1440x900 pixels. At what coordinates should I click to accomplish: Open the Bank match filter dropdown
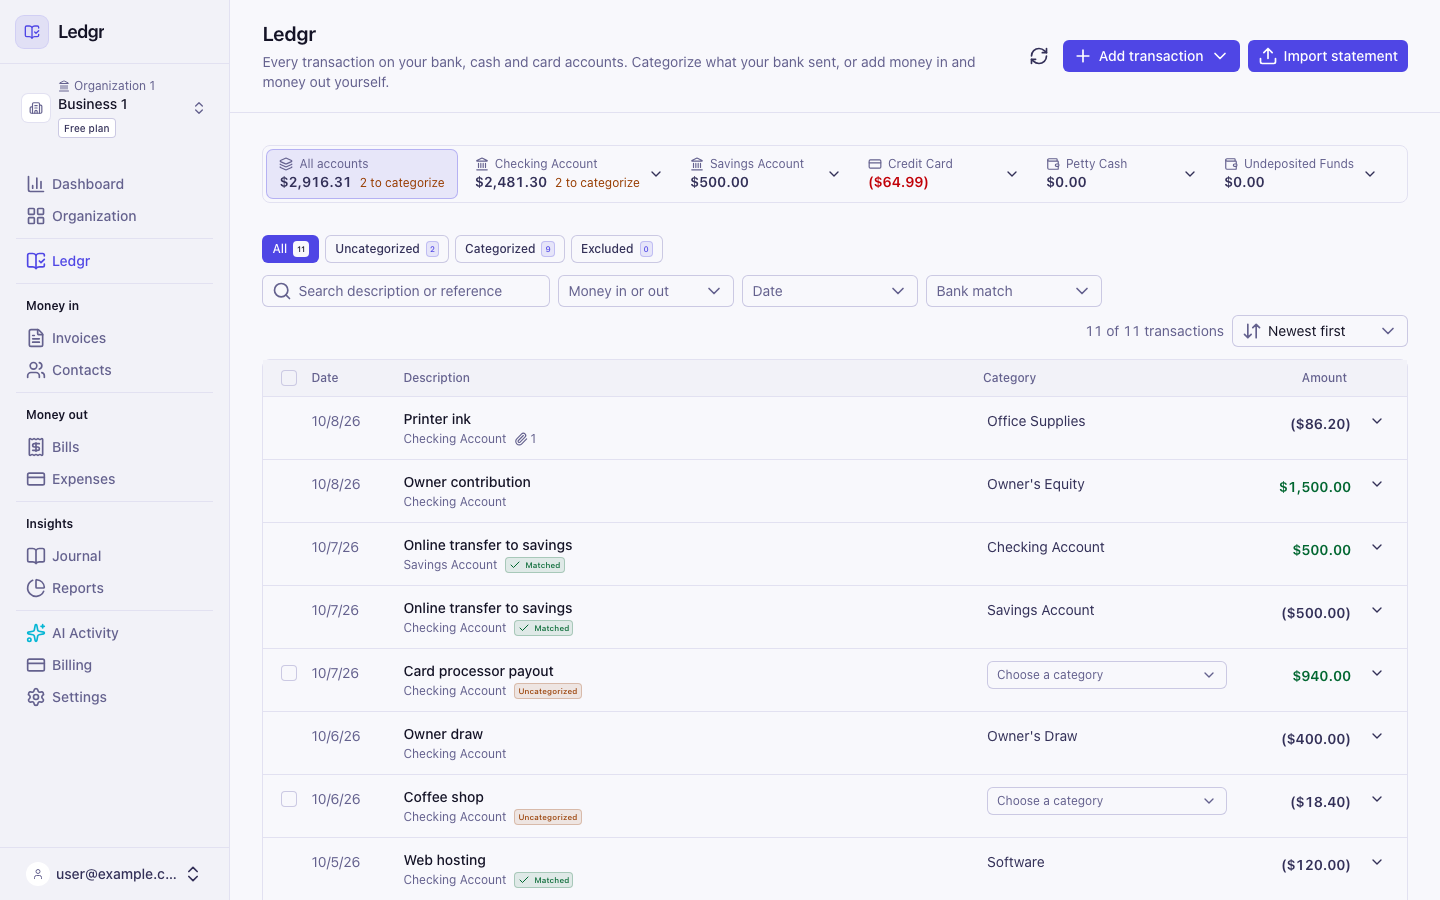tap(1013, 291)
